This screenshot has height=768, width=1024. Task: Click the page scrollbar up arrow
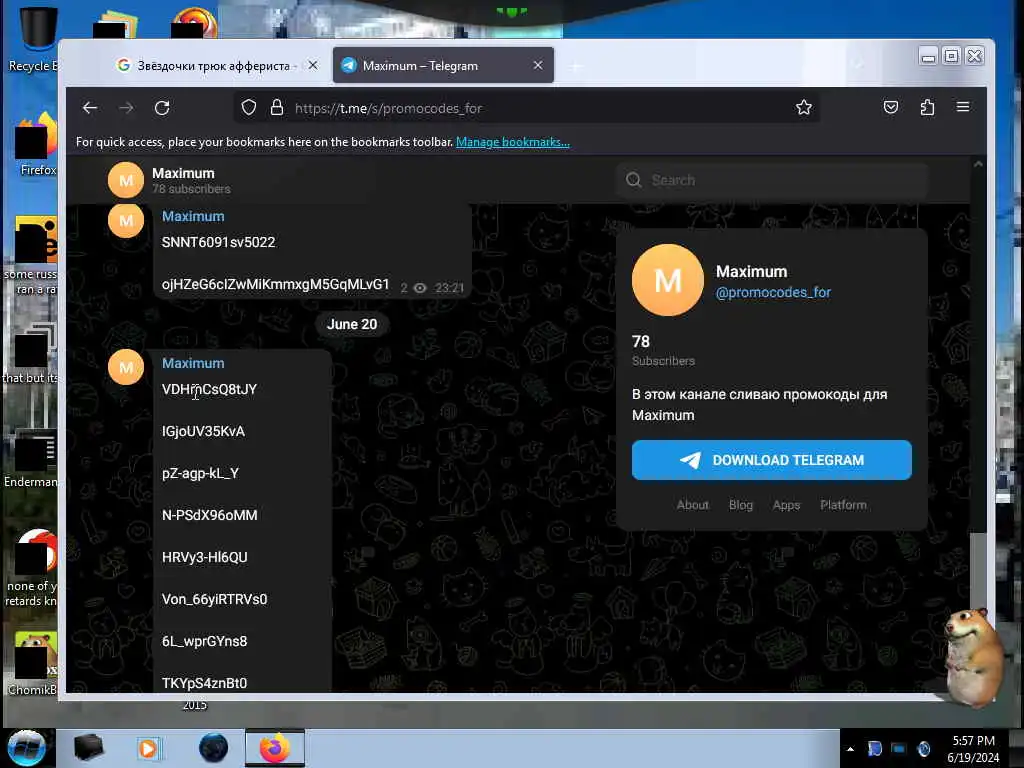(978, 164)
